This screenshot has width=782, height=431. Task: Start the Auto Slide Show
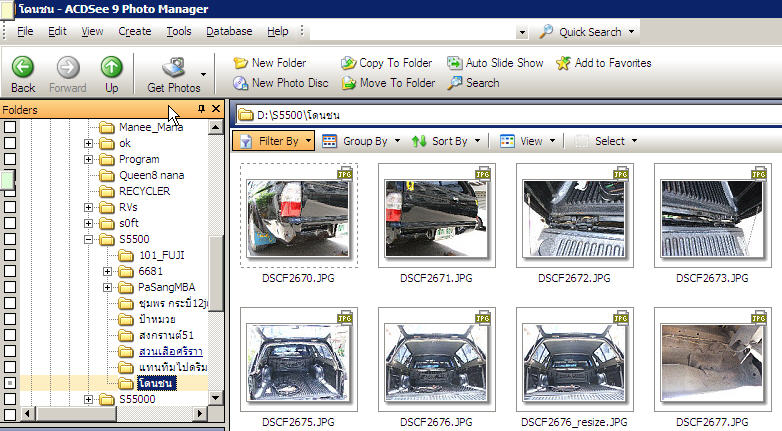click(455, 63)
